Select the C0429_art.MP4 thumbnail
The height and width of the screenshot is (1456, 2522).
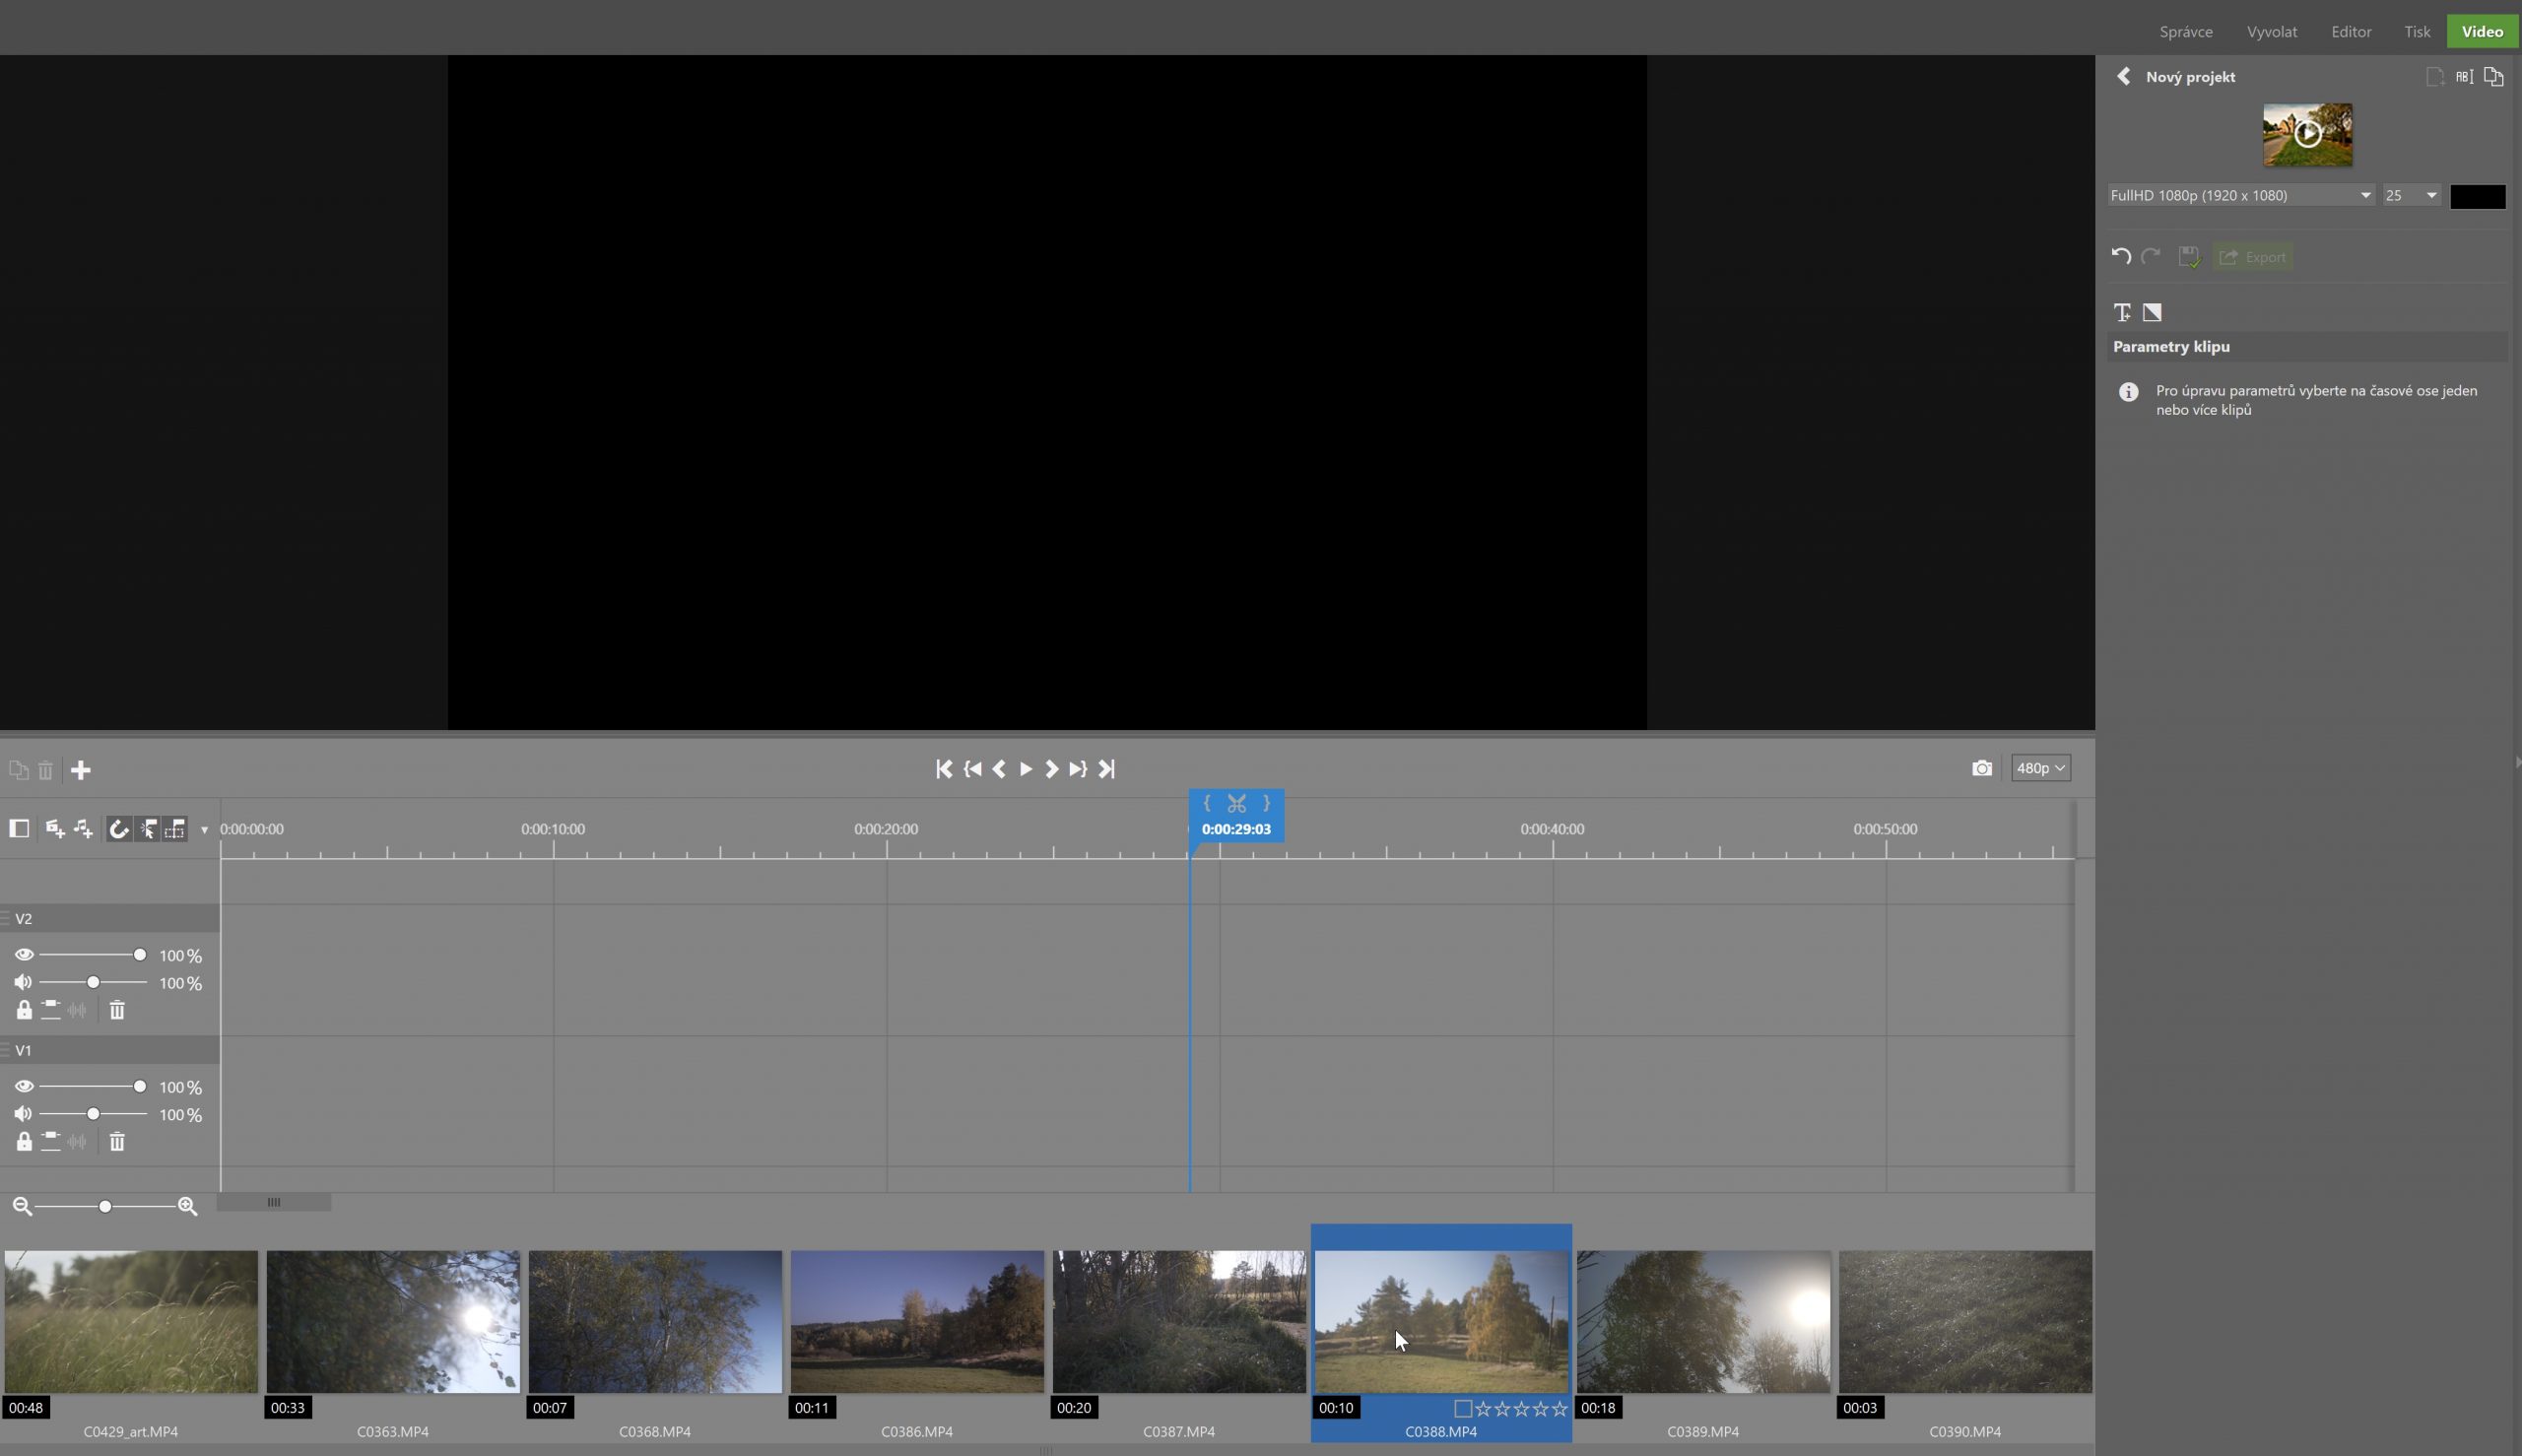click(x=131, y=1321)
